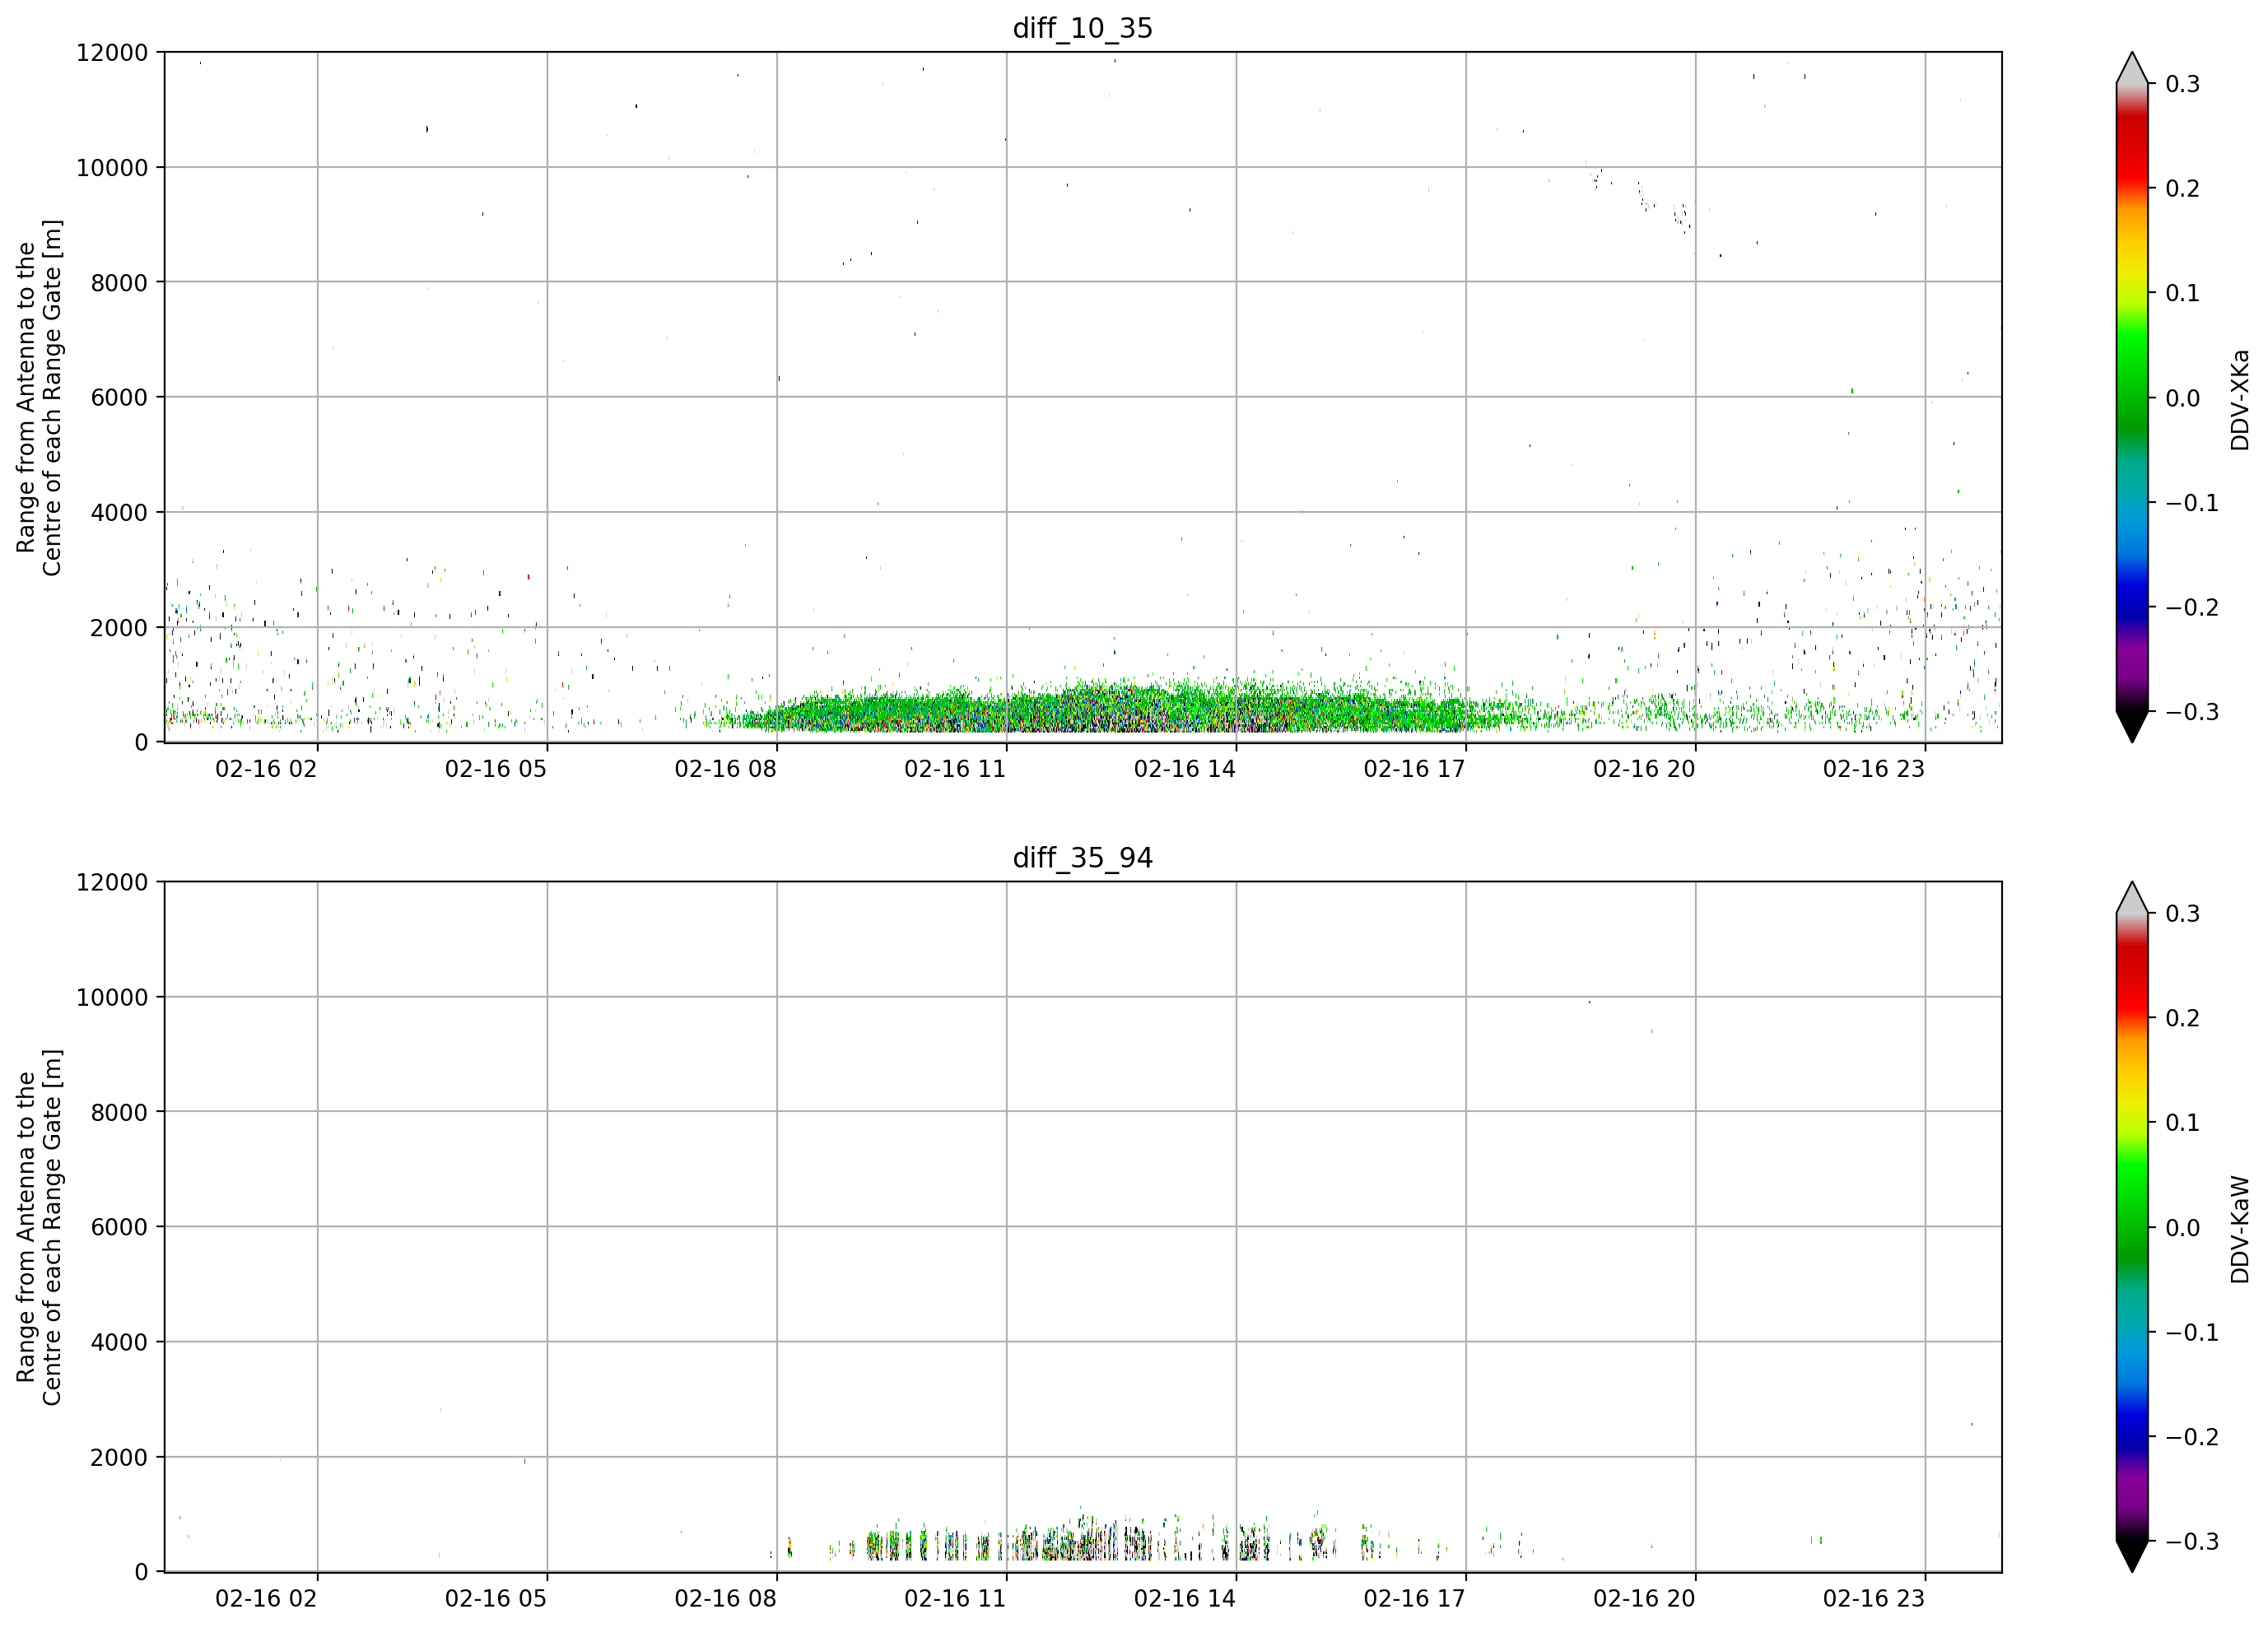Click the '02-16 17' x-tick under diff_10_35
The width and height of the screenshot is (2268, 1628).
[1414, 769]
